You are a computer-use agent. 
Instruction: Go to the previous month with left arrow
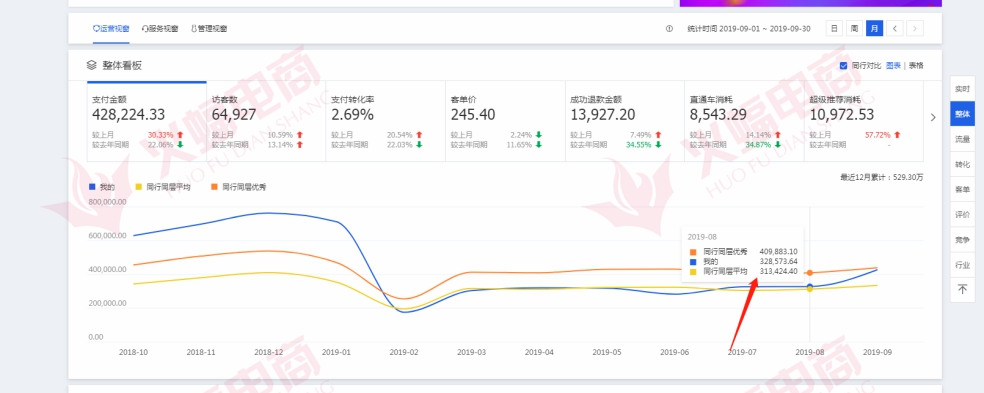click(x=895, y=28)
